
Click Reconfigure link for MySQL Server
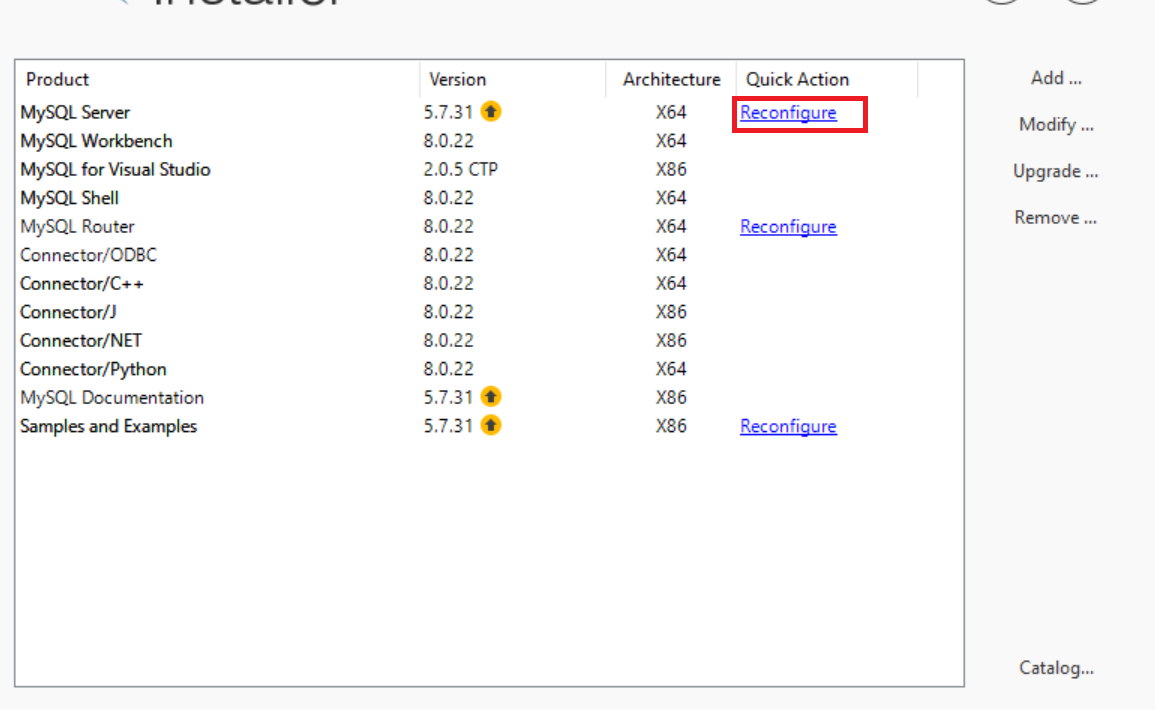click(788, 113)
